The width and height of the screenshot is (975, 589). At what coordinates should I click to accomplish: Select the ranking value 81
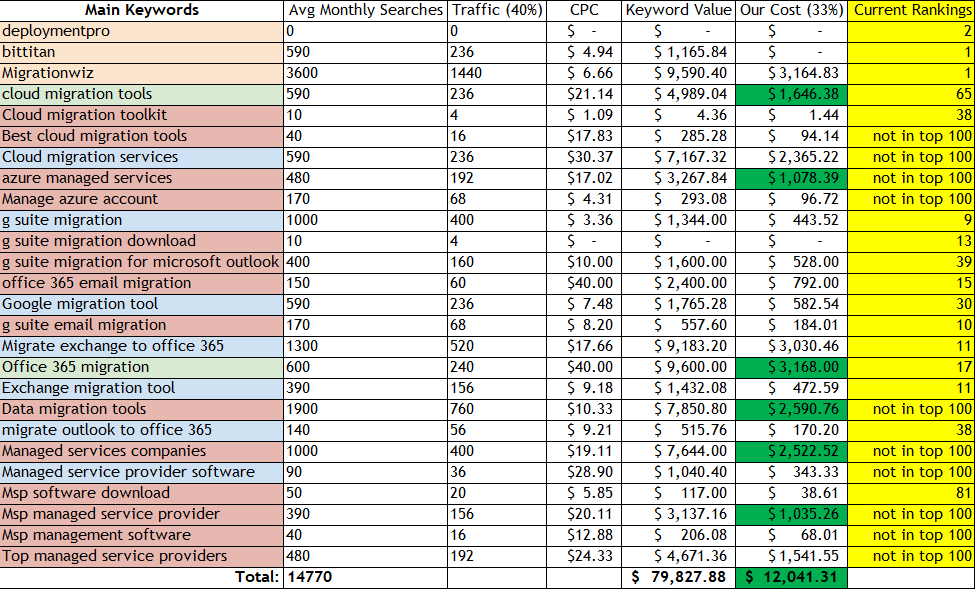[x=911, y=493]
